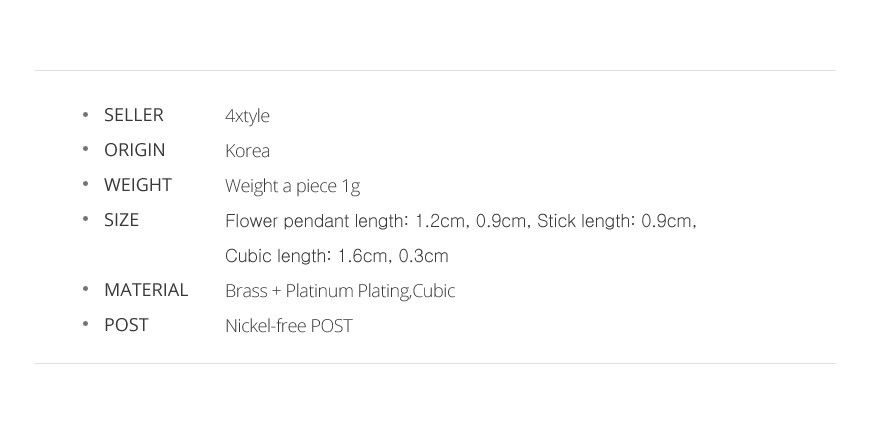Viewport: 873px width, 437px height.
Task: Click the WEIGHT label
Action: [138, 185]
